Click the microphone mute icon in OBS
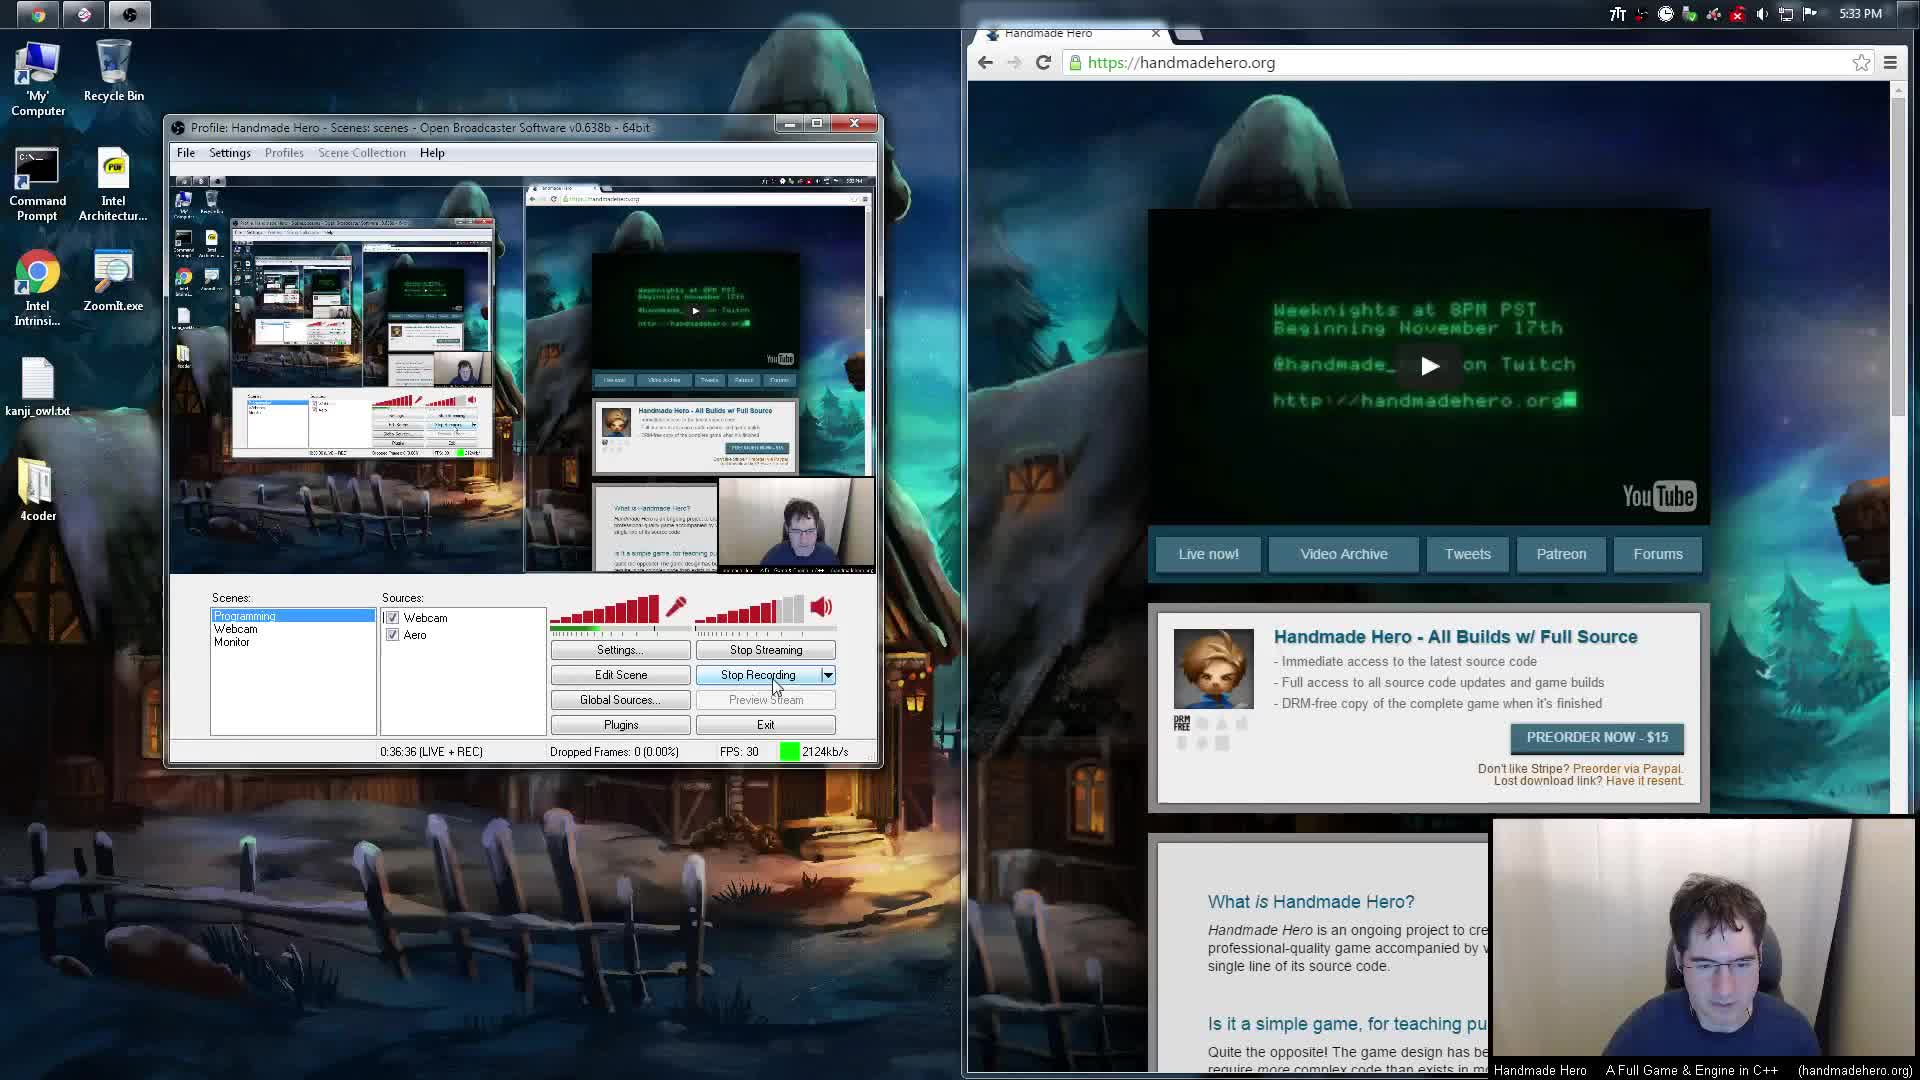Viewport: 1920px width, 1080px height. click(x=676, y=607)
